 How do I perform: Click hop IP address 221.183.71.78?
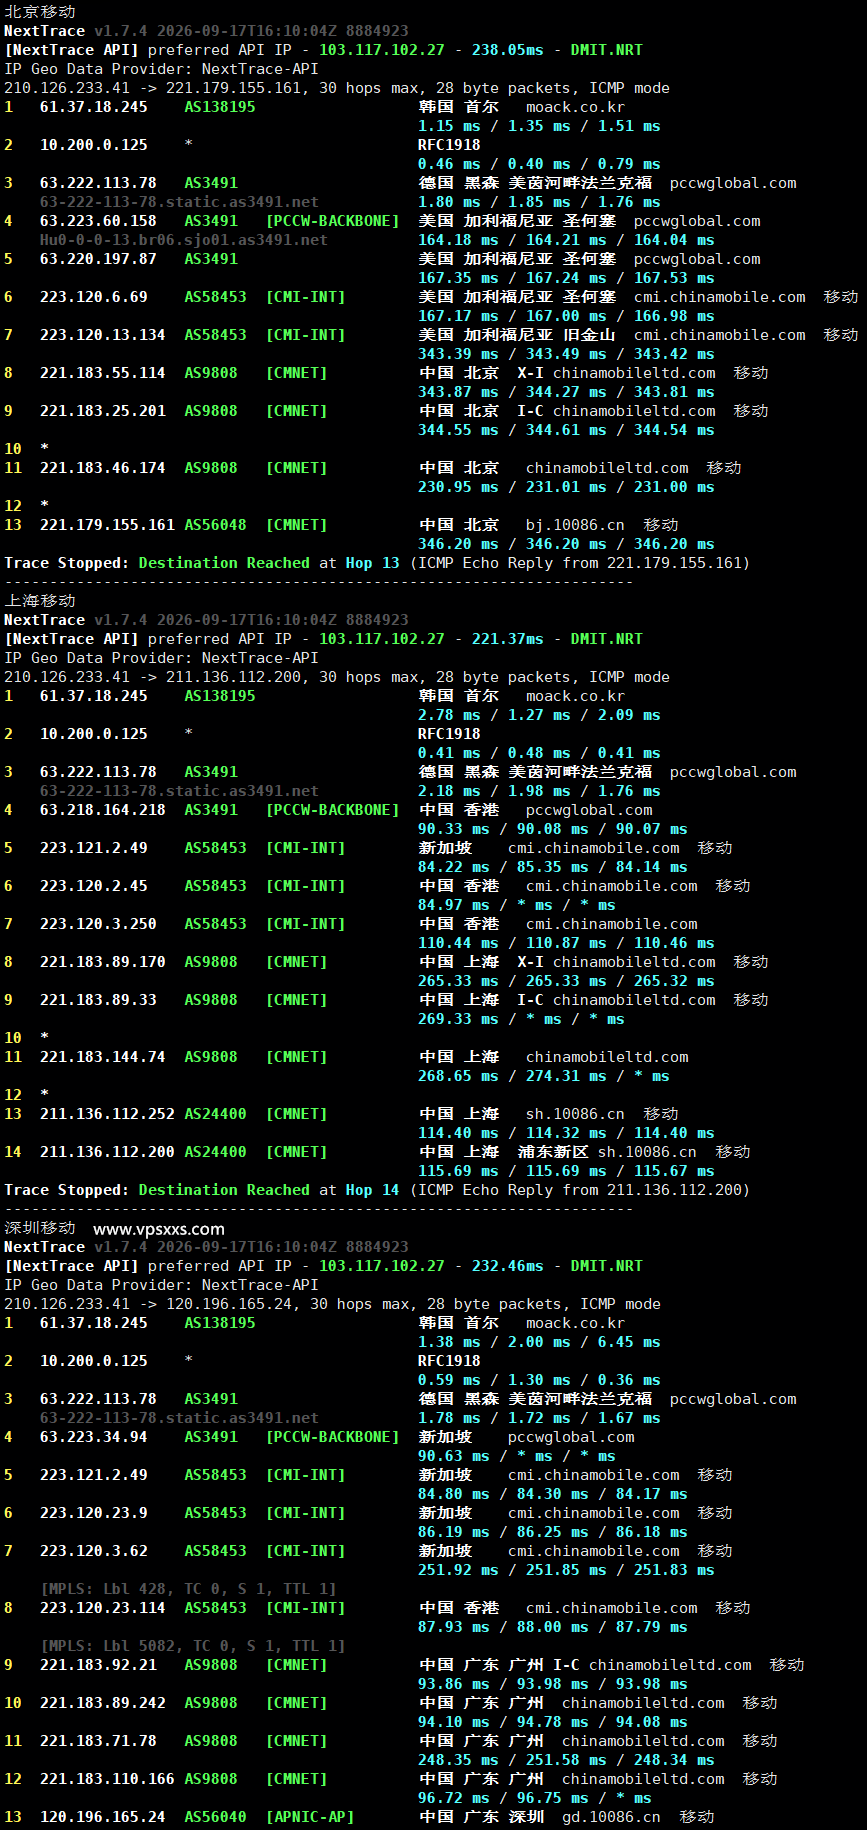pos(98,1741)
